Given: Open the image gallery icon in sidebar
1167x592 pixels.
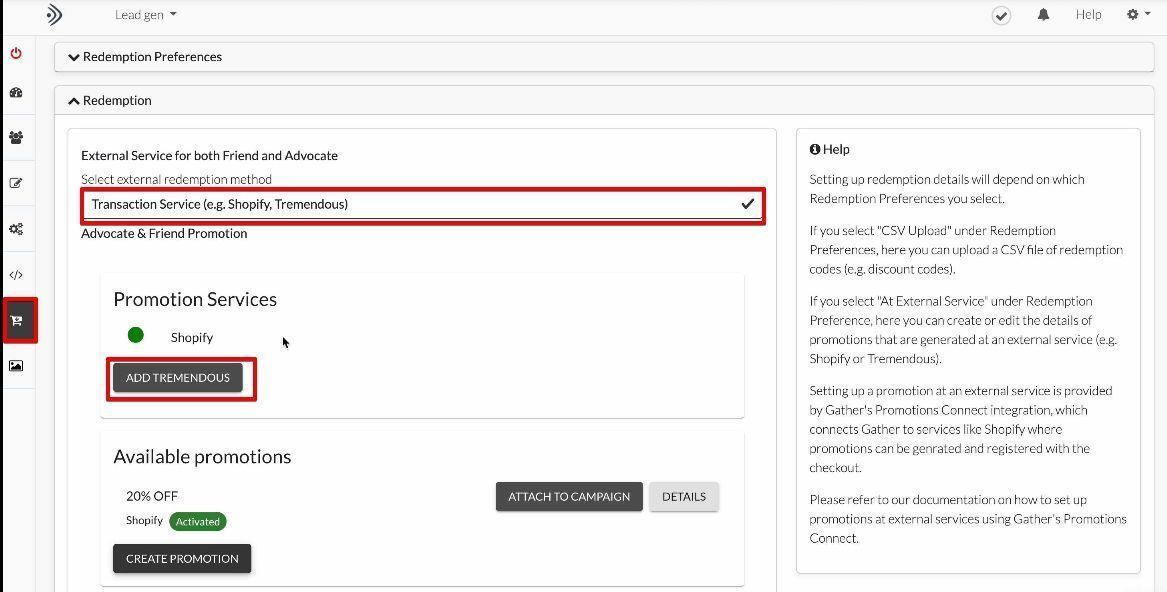Looking at the screenshot, I should (16, 366).
